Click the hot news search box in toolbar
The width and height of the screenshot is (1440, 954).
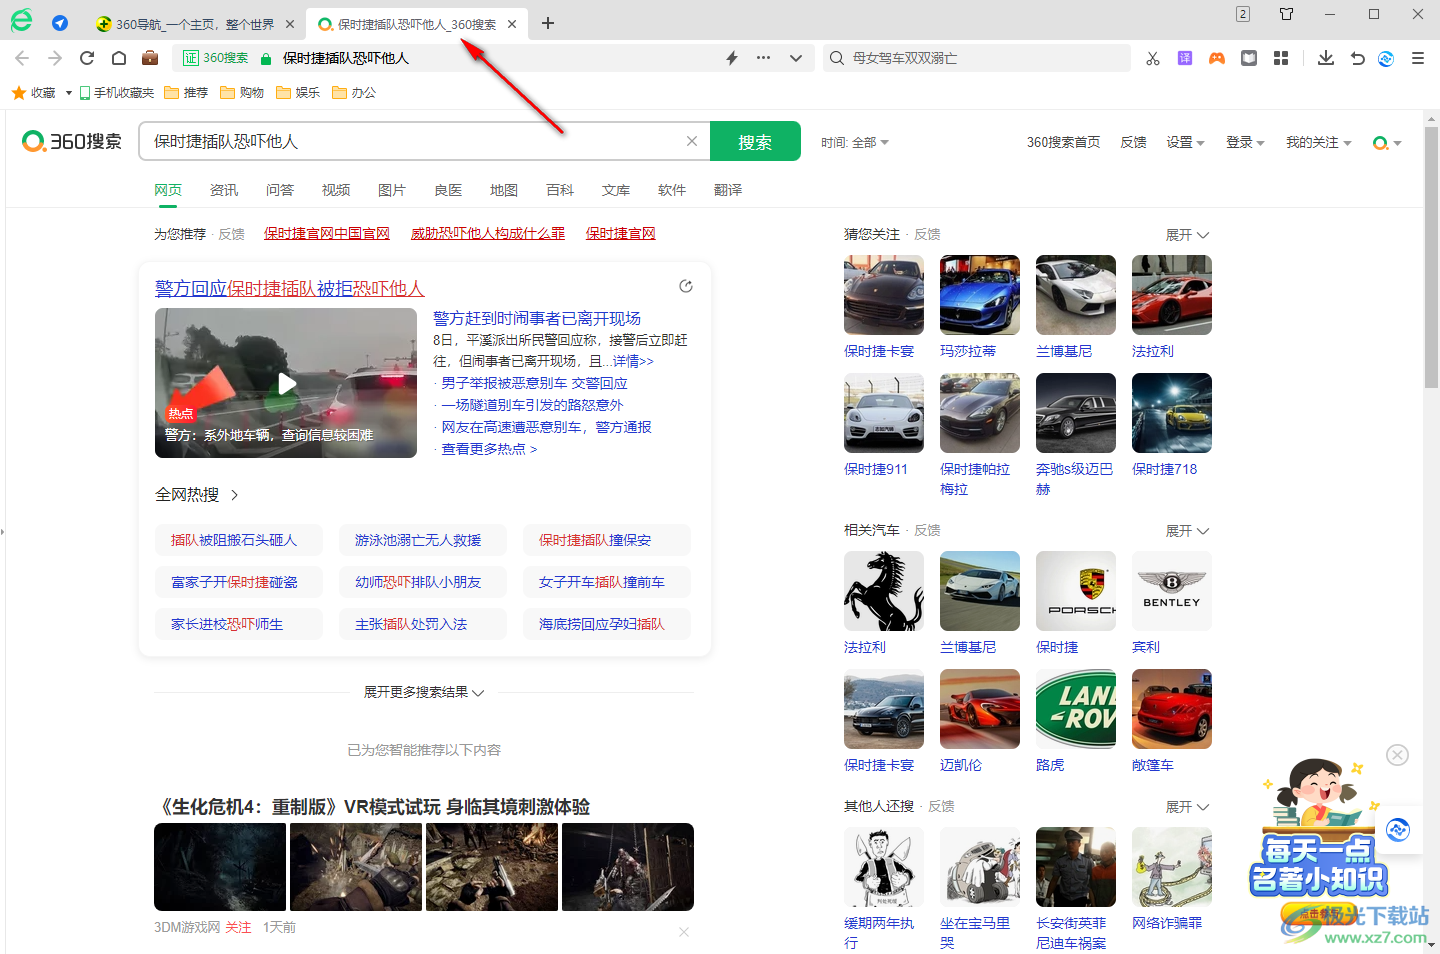tap(976, 58)
